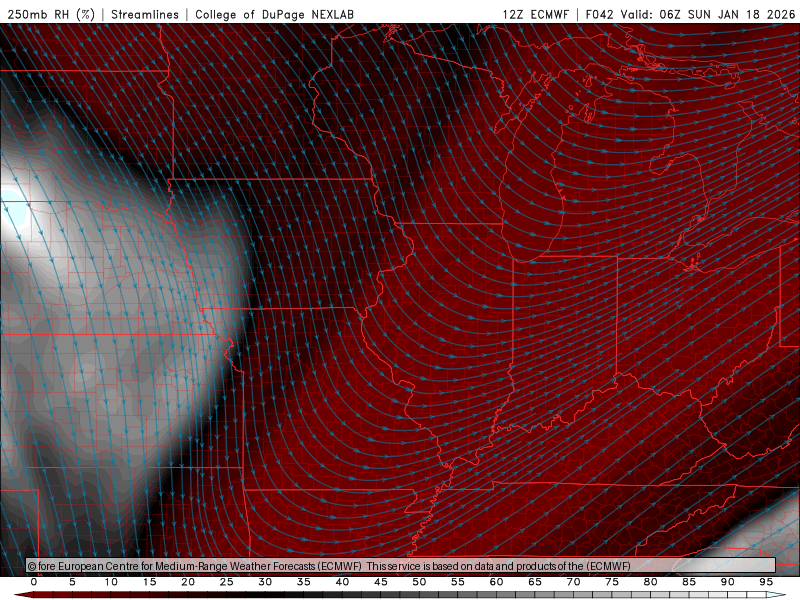Click the '25' value on color scale
This screenshot has height=600, width=800.
click(227, 582)
